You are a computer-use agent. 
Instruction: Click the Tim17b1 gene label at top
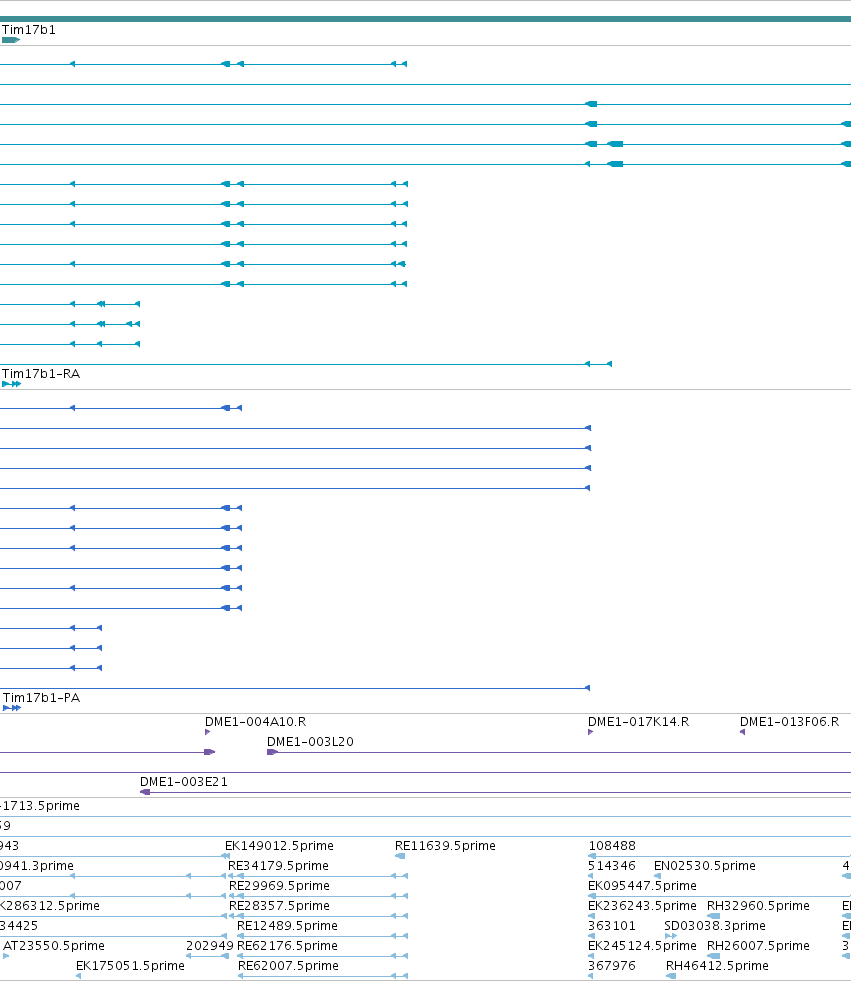coord(29,30)
